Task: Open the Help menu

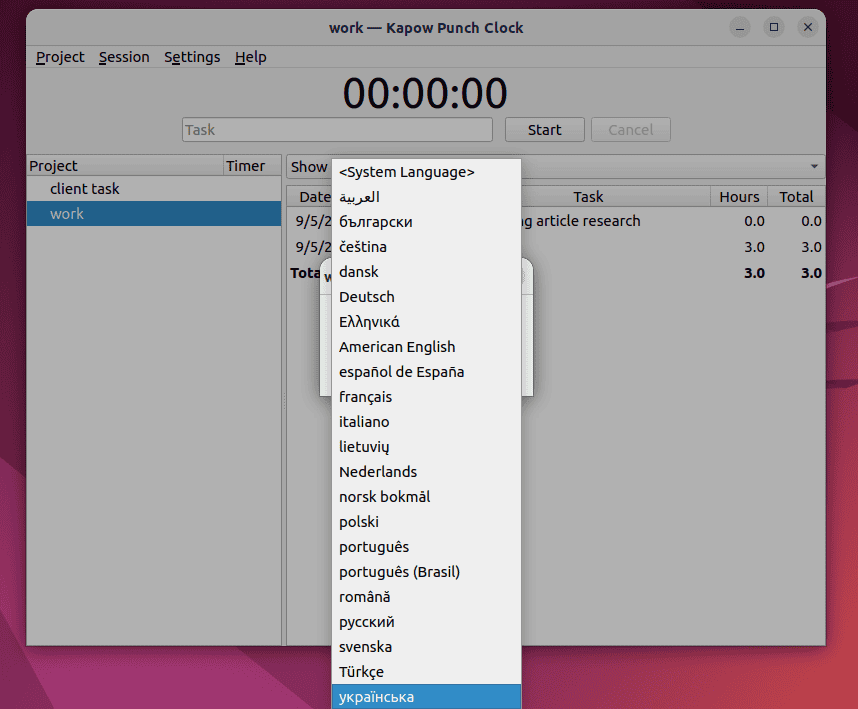Action: 250,57
